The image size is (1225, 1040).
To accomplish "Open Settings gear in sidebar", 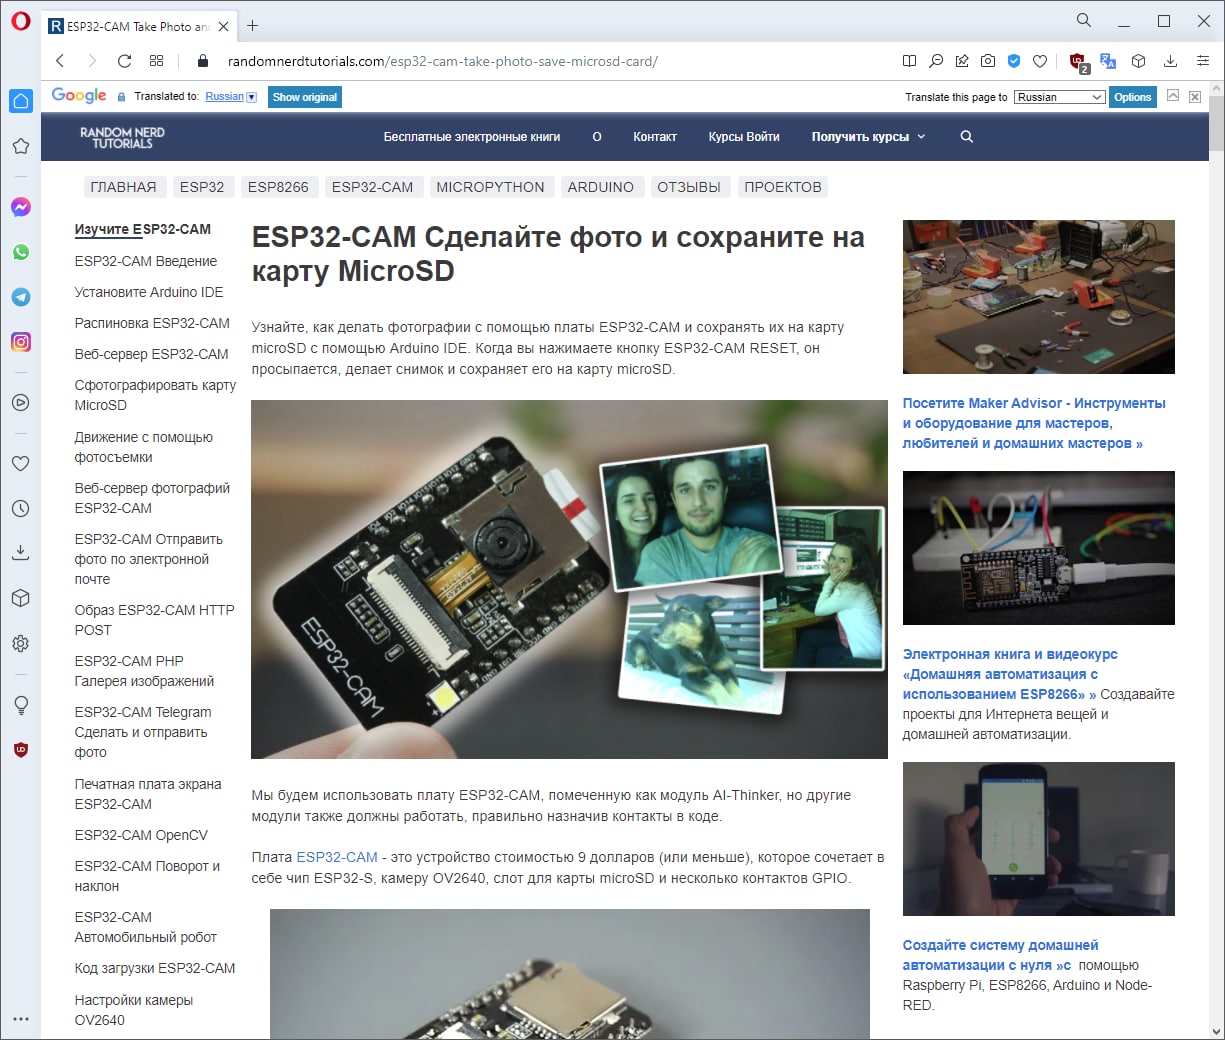I will tap(20, 644).
